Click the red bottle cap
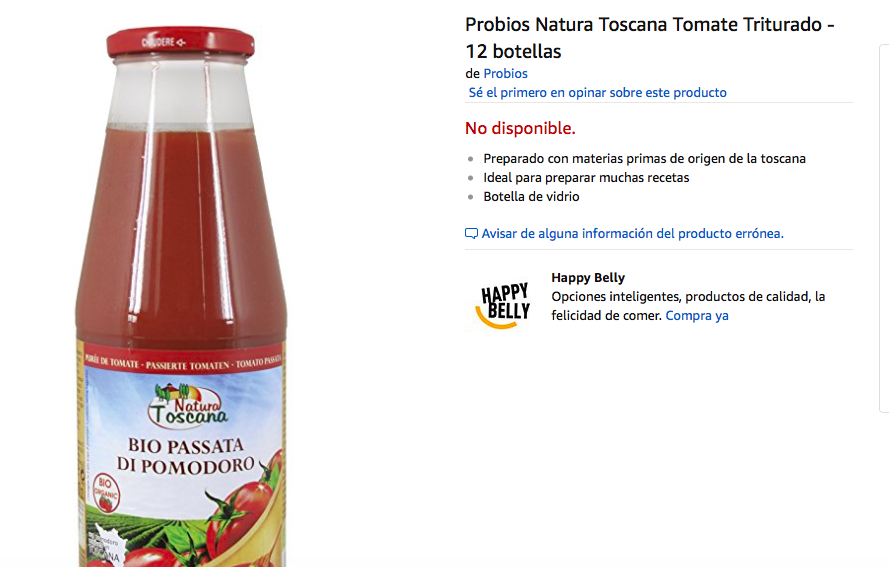This screenshot has width=889, height=567. coord(180,43)
